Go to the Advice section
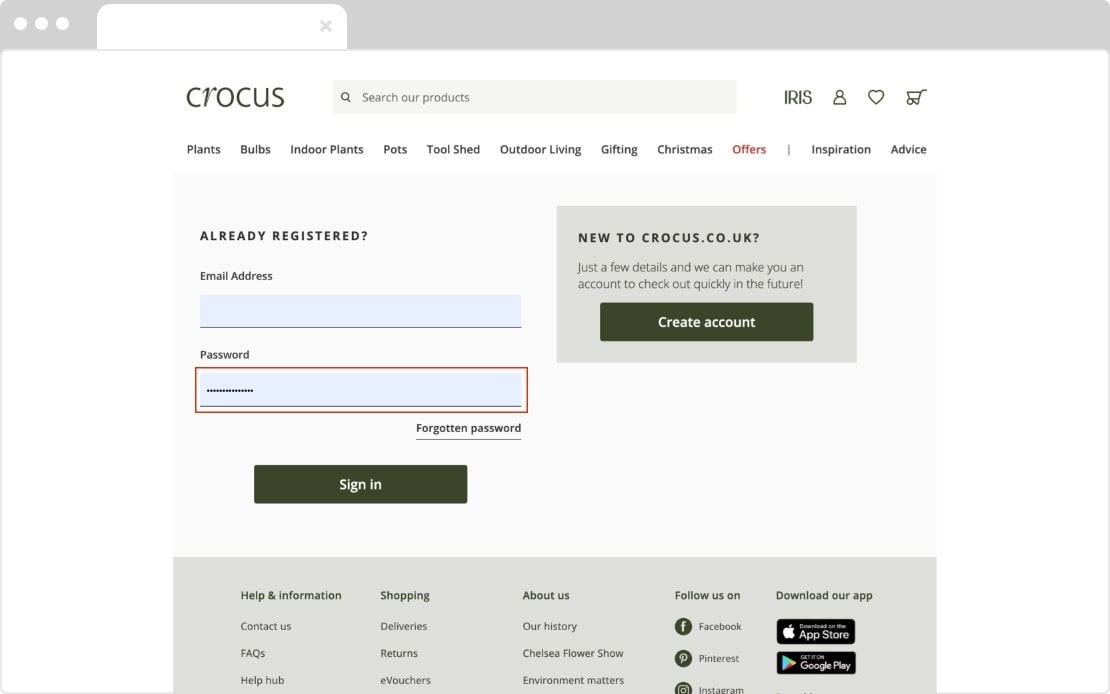This screenshot has height=694, width=1110. (x=908, y=149)
